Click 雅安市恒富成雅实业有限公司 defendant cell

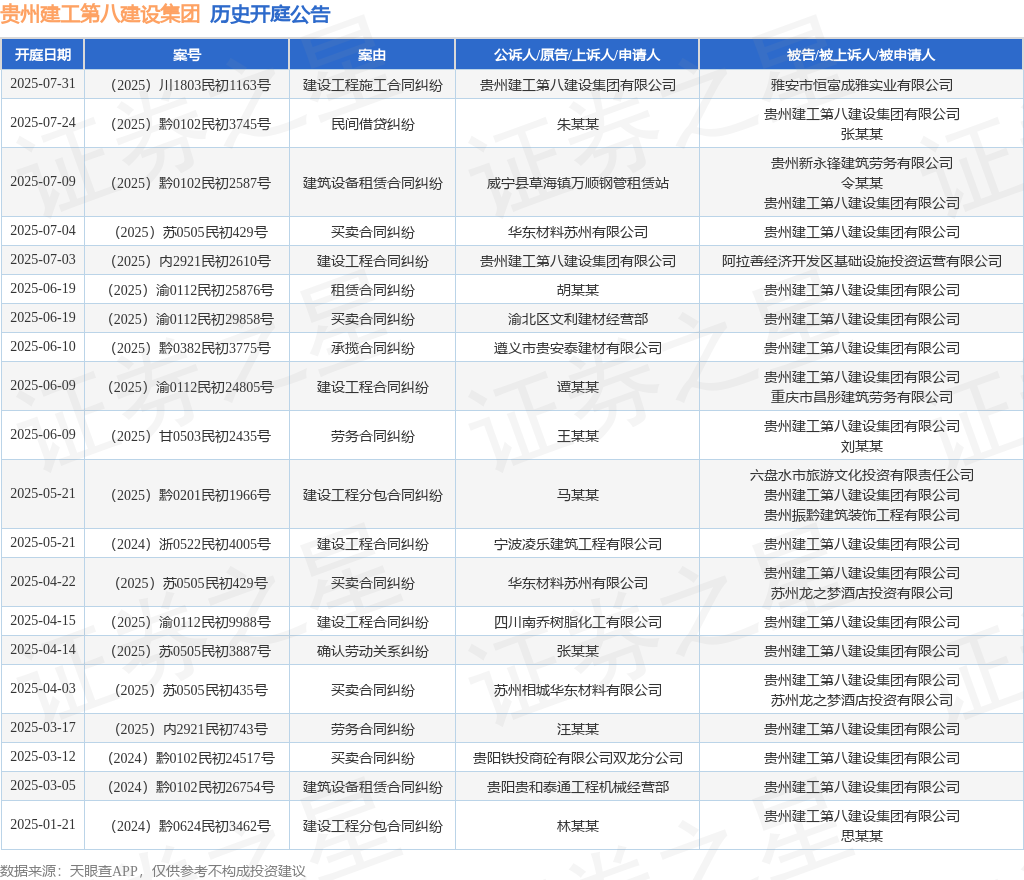tap(861, 85)
